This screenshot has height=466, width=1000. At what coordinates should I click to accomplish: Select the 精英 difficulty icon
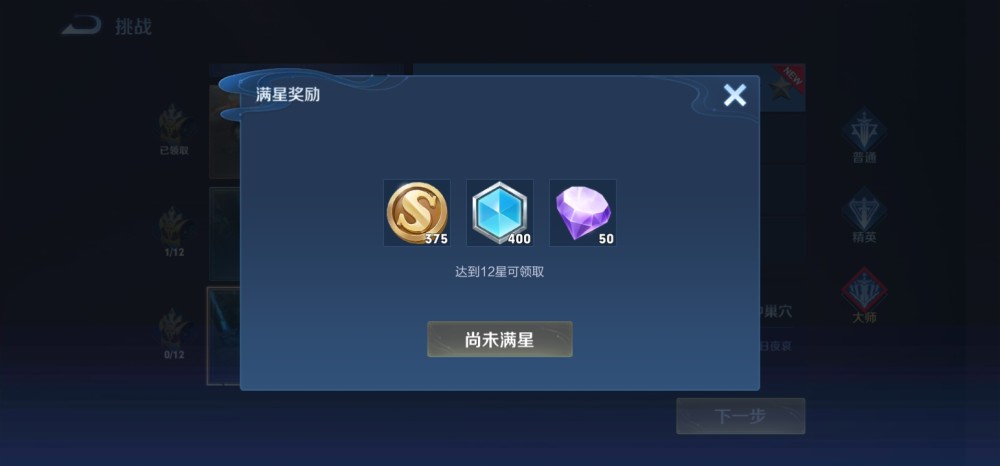click(x=864, y=215)
